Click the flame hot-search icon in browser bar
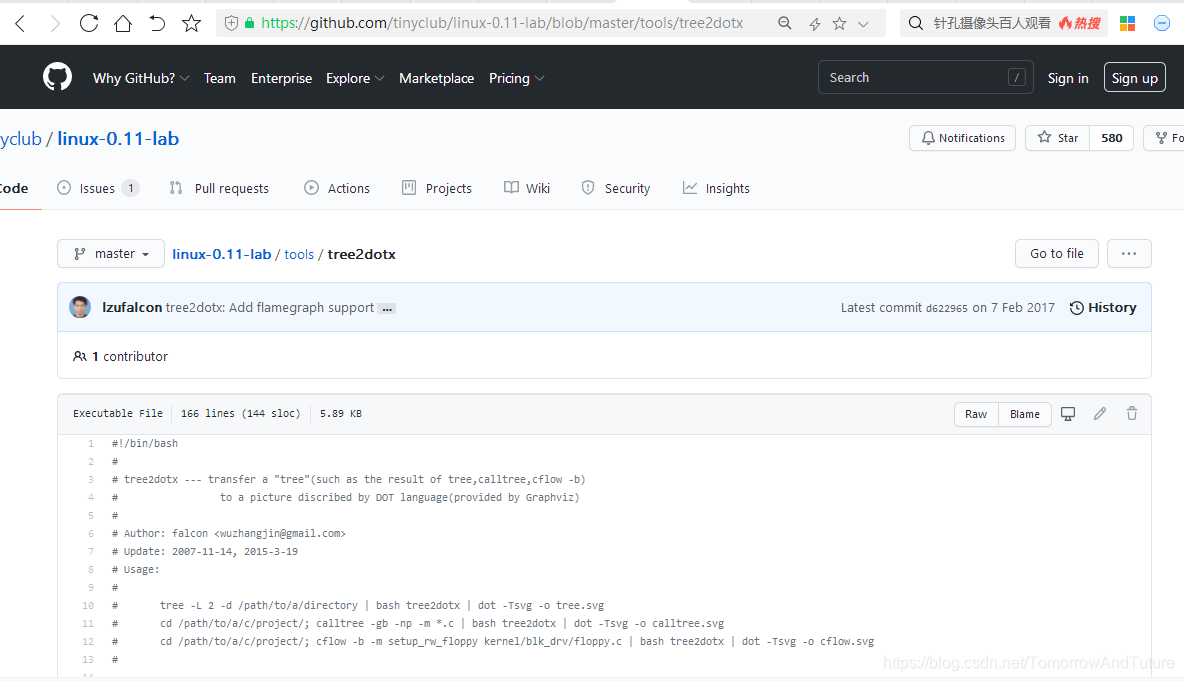The height and width of the screenshot is (681, 1184). point(1063,22)
